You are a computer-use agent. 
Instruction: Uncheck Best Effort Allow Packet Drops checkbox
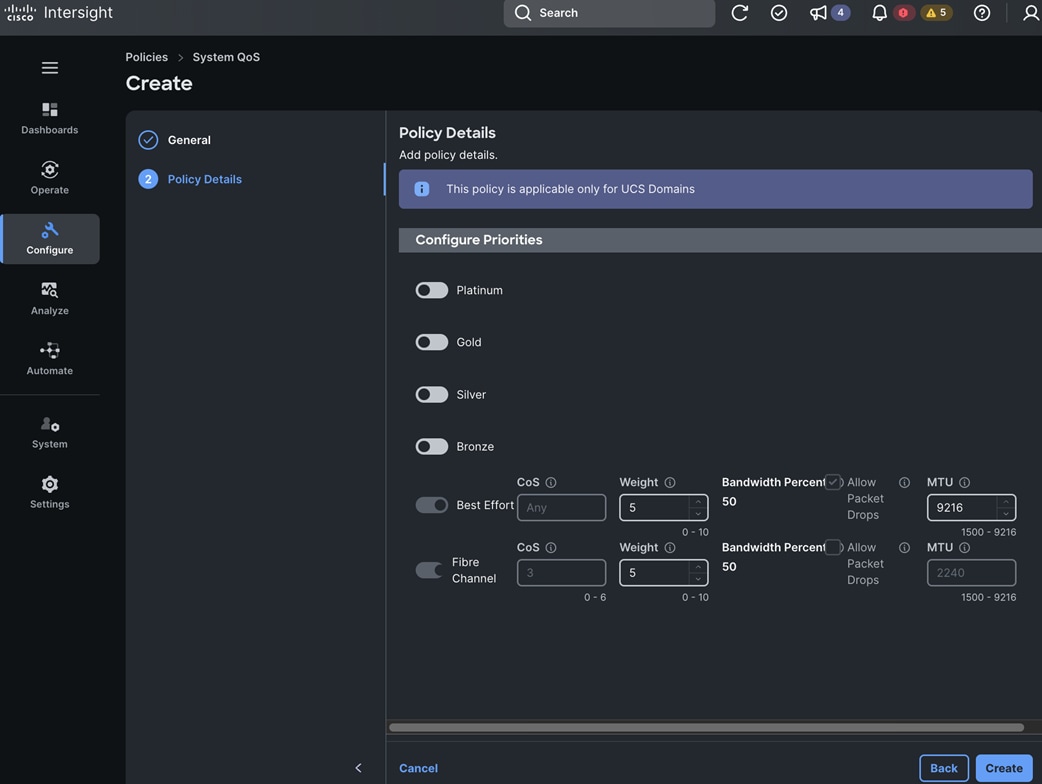pyautogui.click(x=833, y=482)
